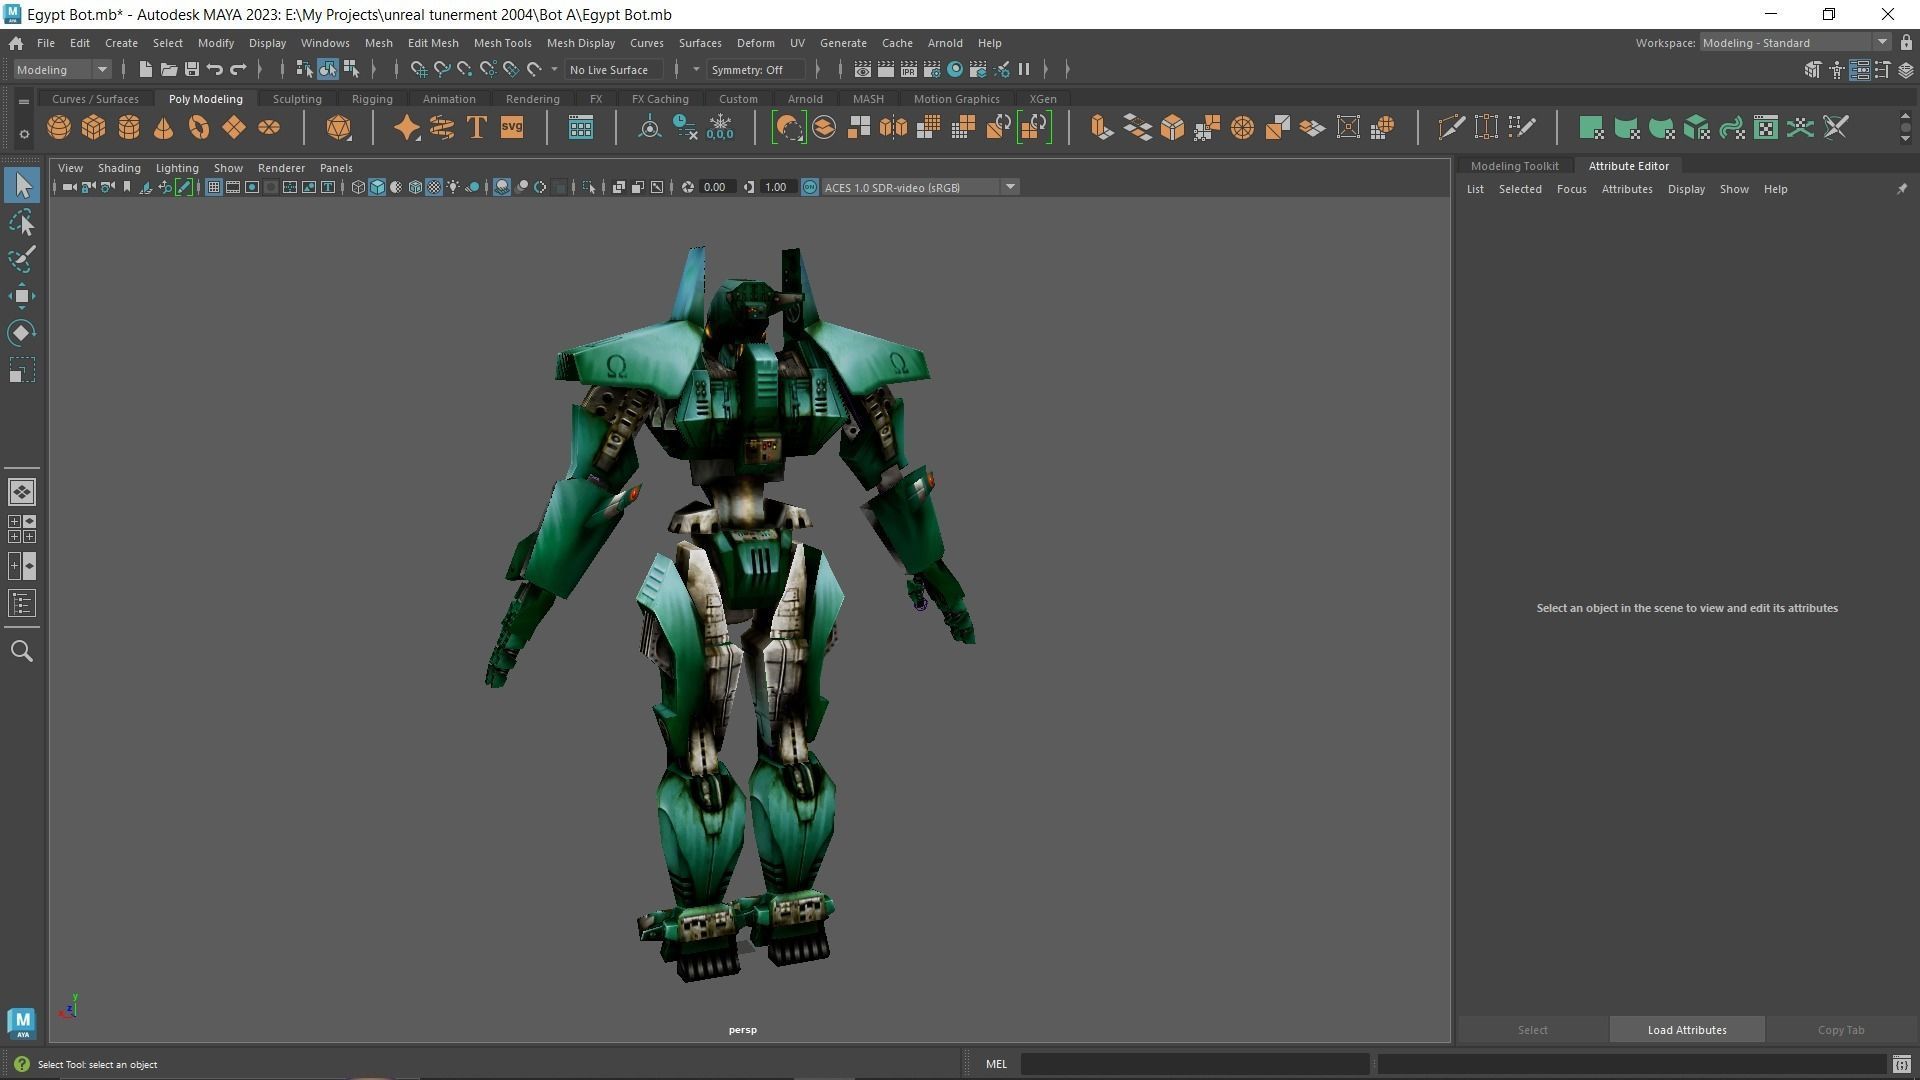Select the Rotate tool in toolbox
The height and width of the screenshot is (1080, 1920).
click(x=22, y=333)
